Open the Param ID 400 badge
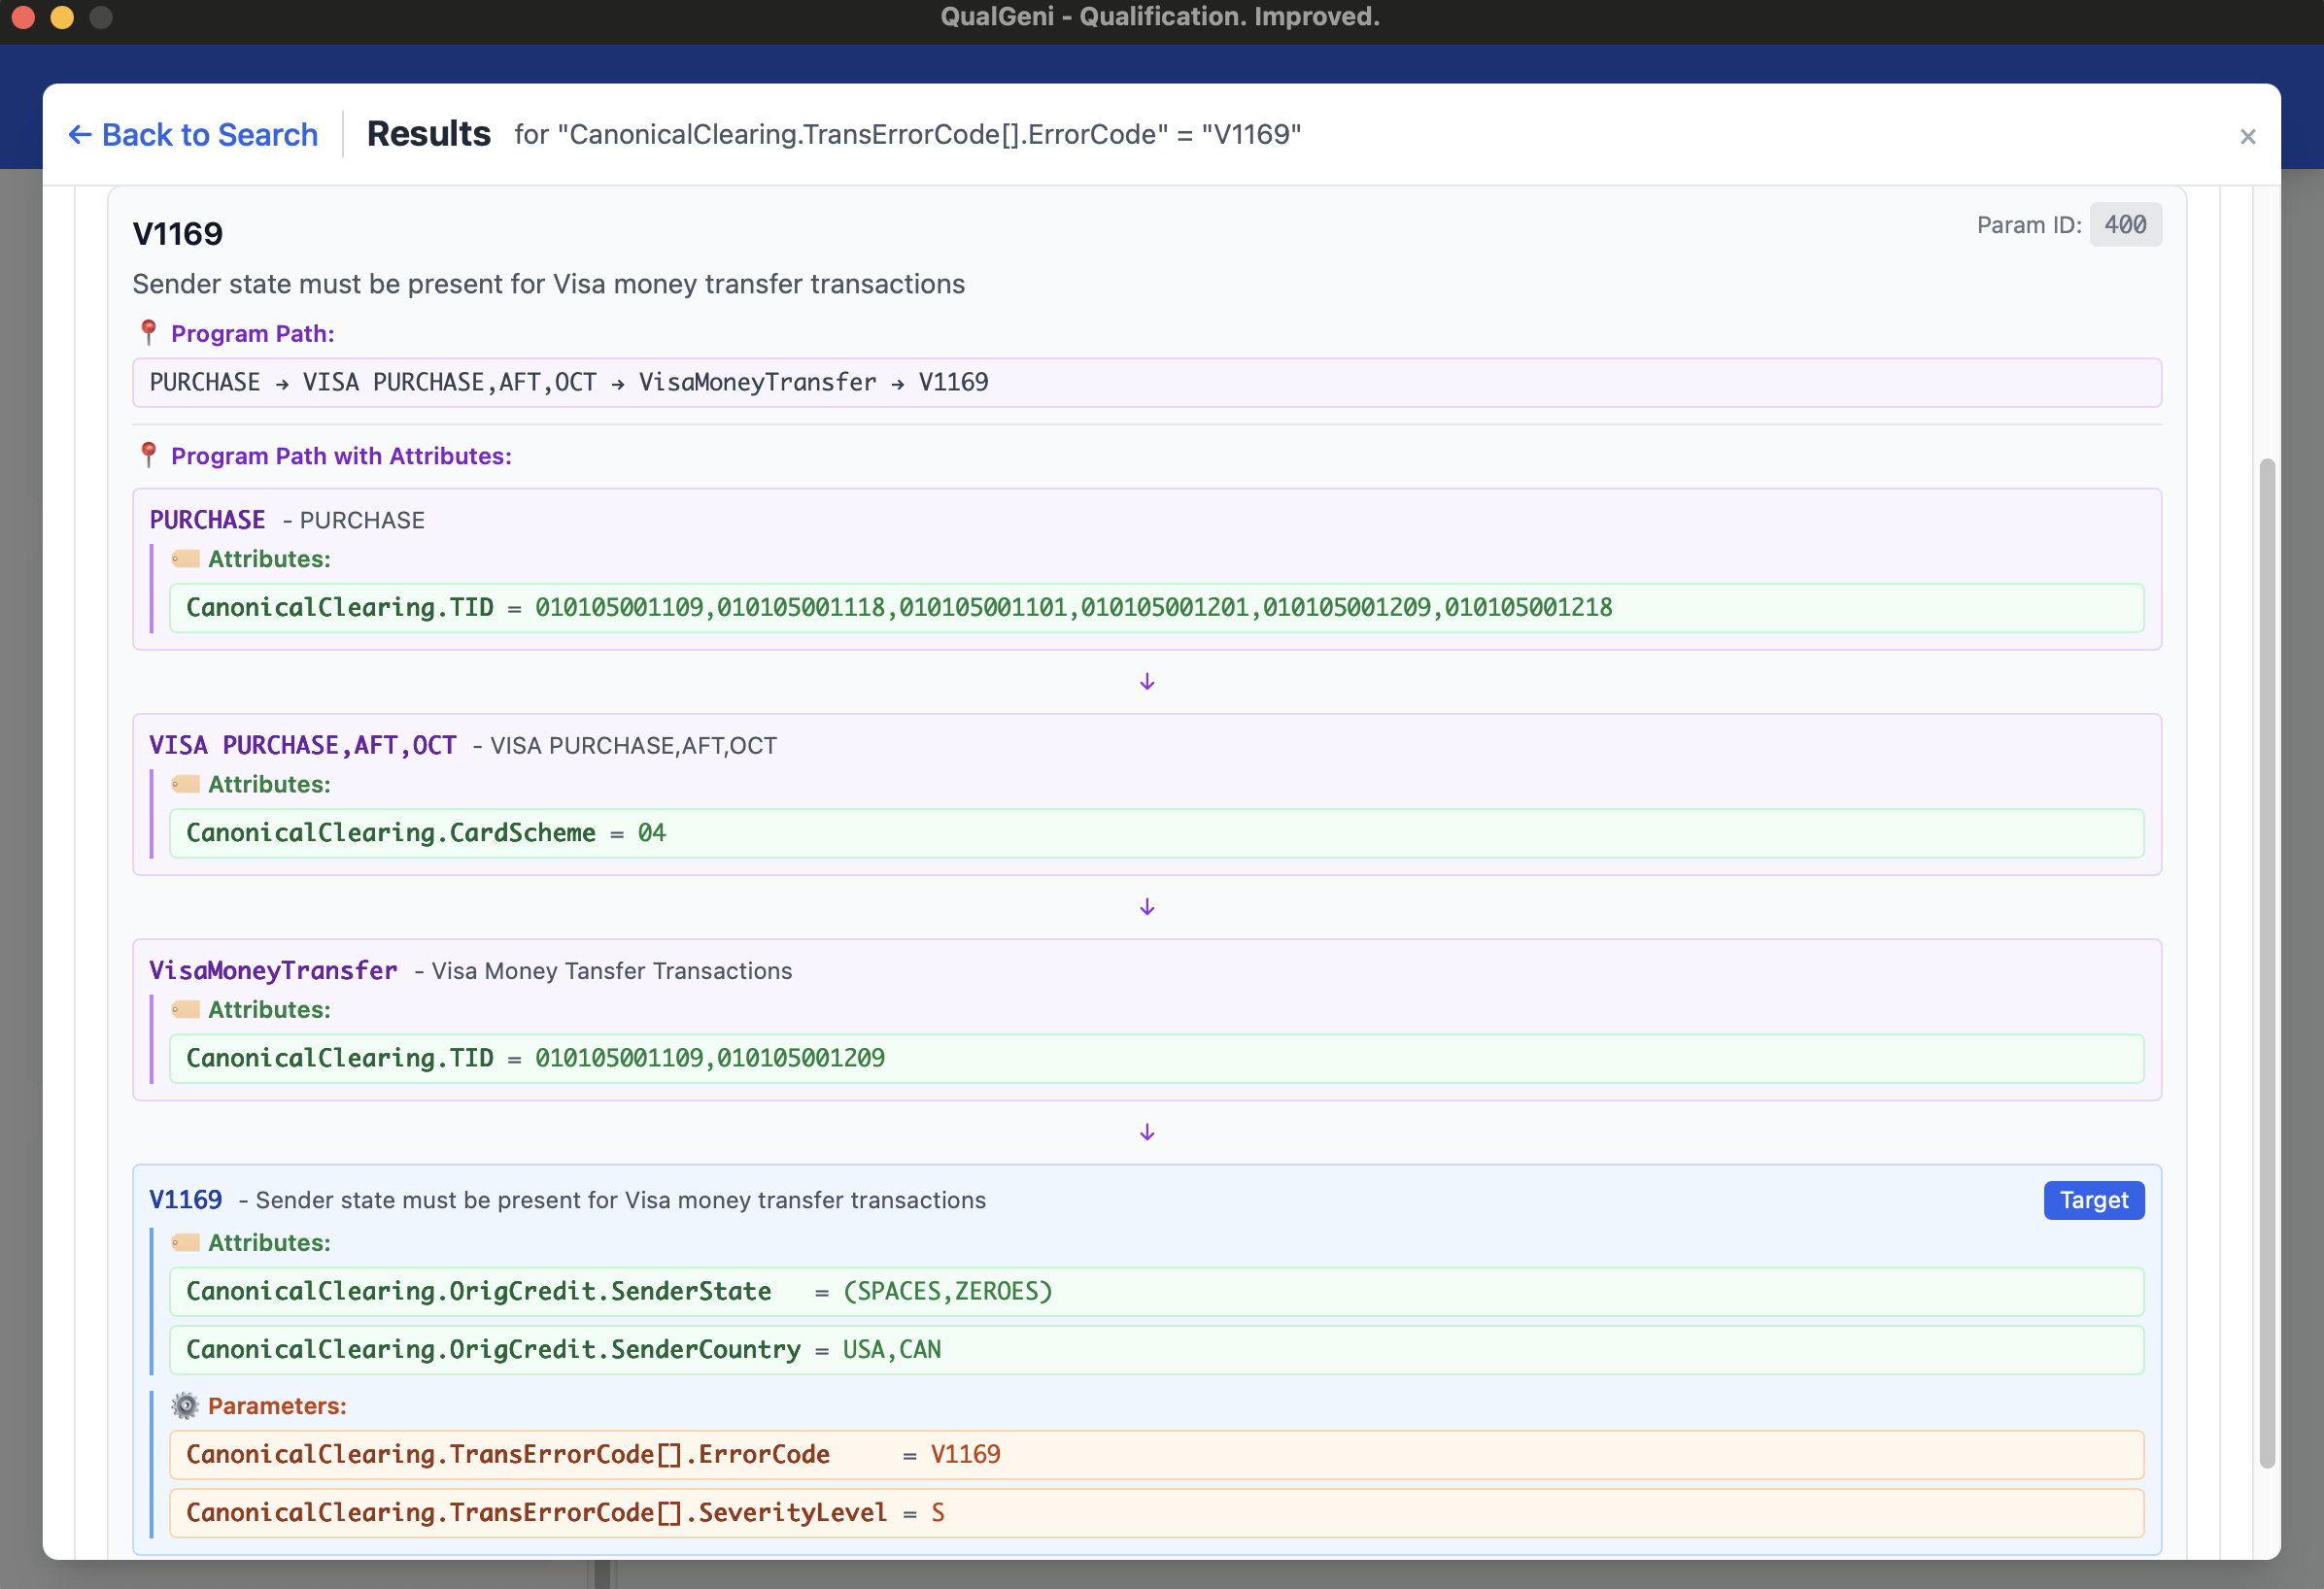Image resolution: width=2324 pixels, height=1589 pixels. coord(2126,224)
